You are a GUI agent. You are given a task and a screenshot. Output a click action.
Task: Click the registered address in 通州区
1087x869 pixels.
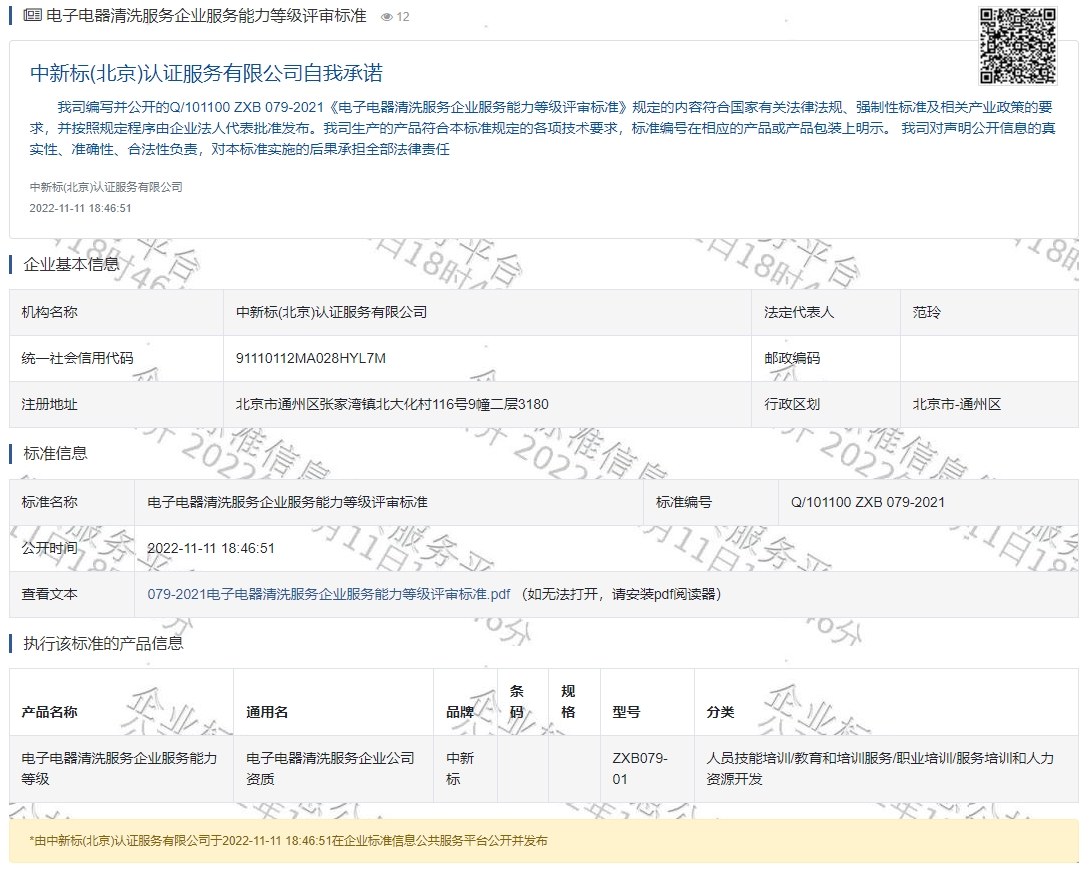click(392, 404)
